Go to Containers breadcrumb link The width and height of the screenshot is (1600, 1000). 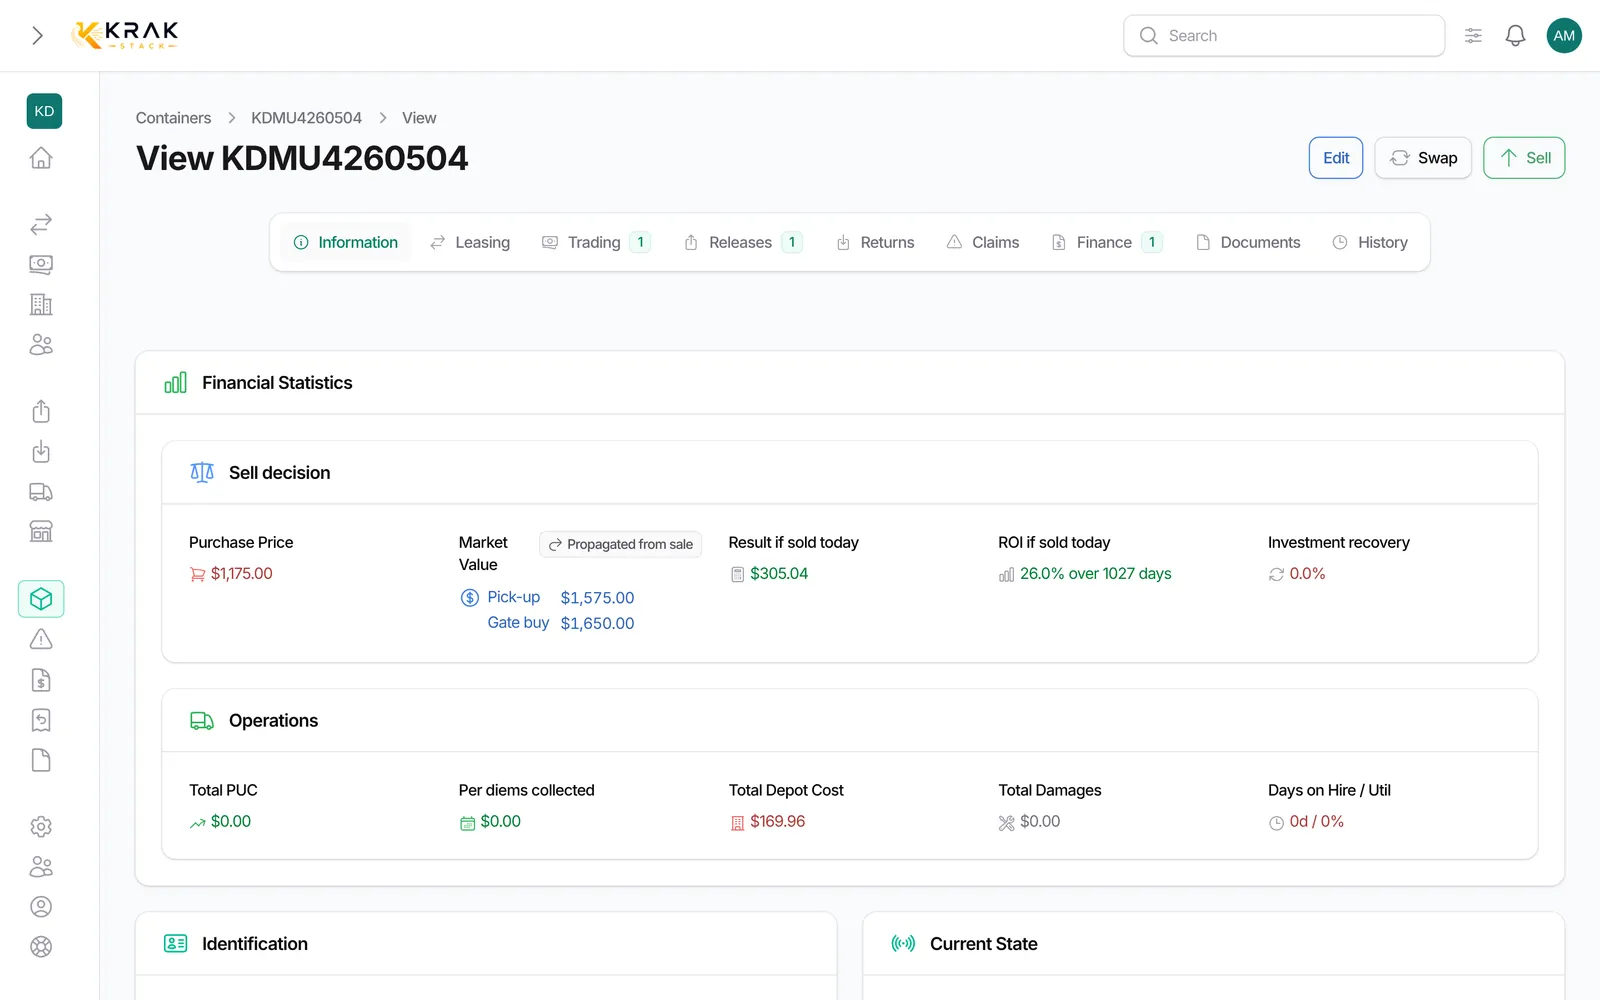pos(174,118)
